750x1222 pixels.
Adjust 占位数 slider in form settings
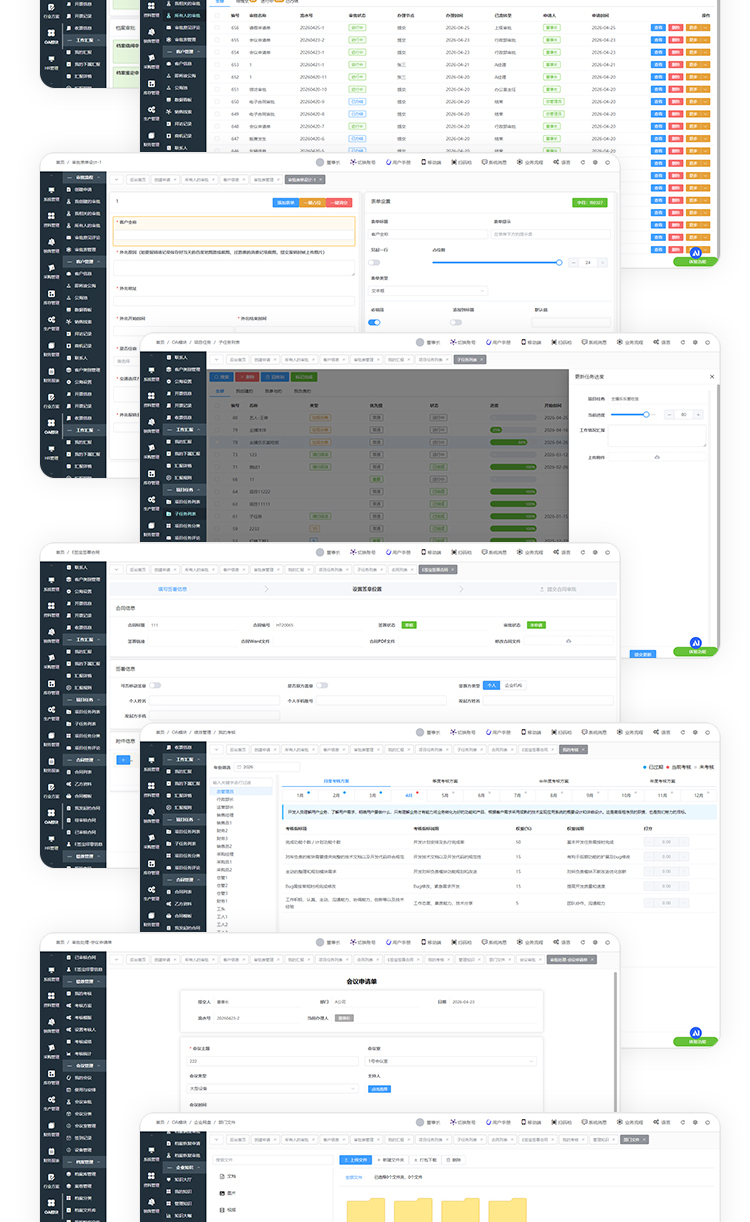(x=497, y=262)
